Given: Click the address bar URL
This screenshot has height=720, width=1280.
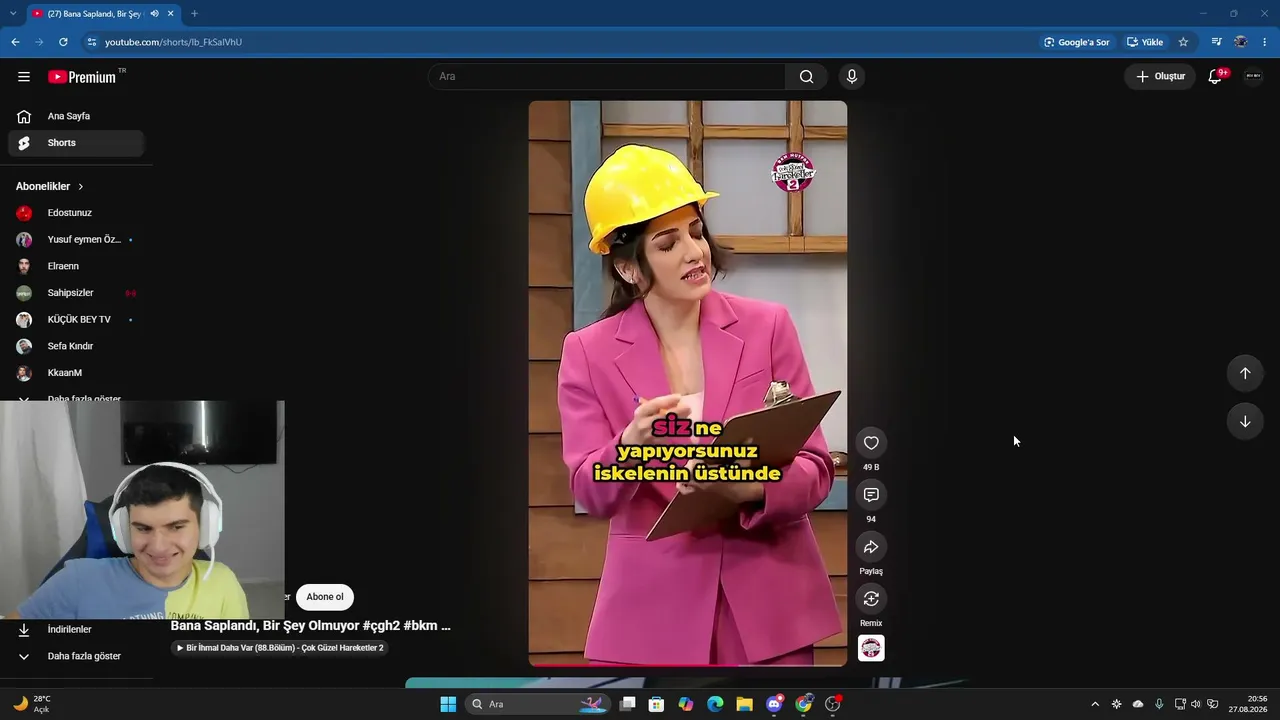Looking at the screenshot, I should coord(174,42).
